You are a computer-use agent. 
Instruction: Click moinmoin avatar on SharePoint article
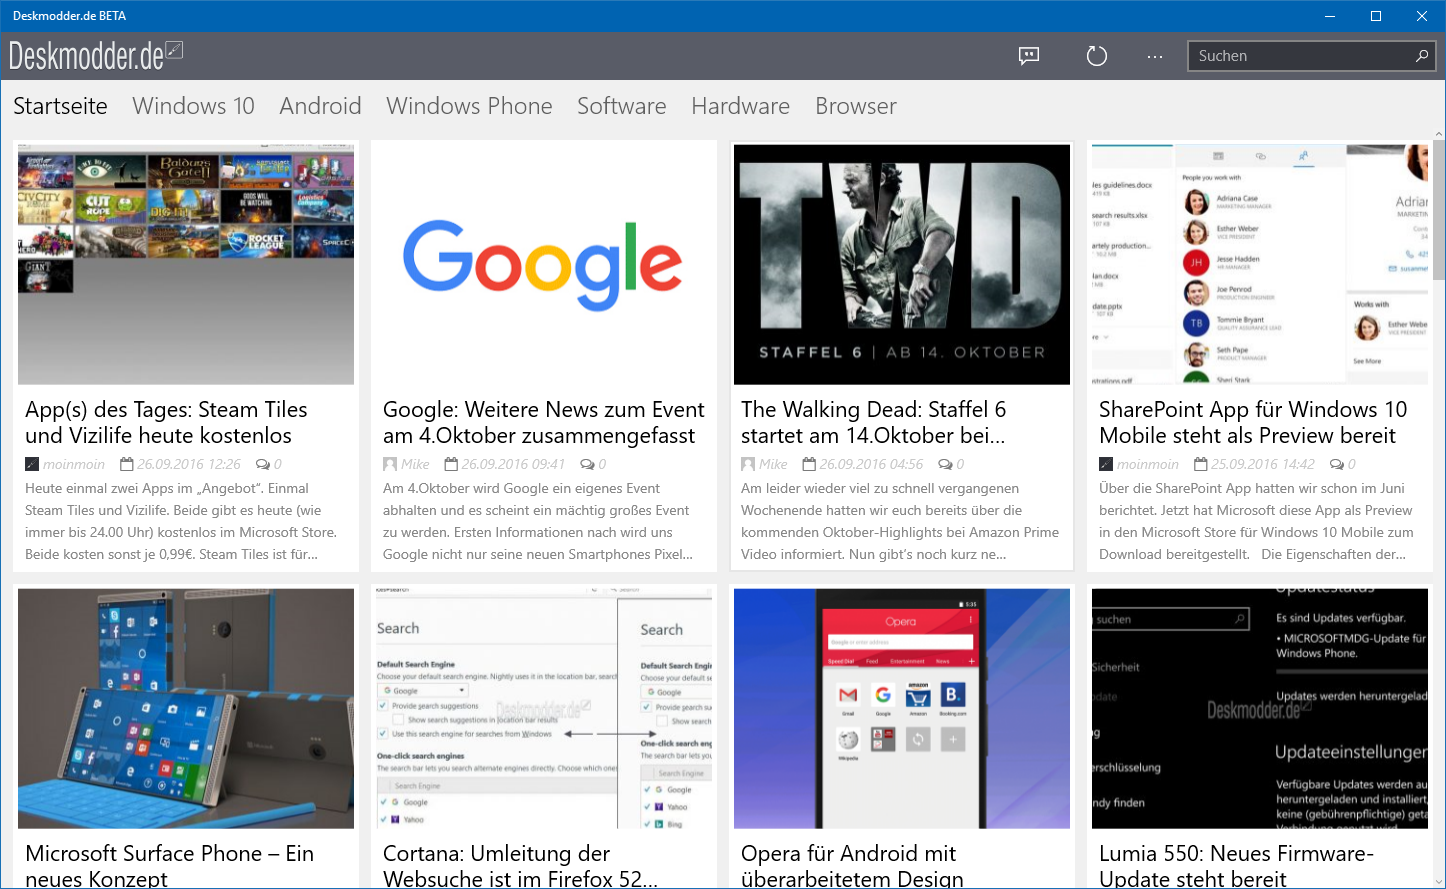tap(1106, 464)
